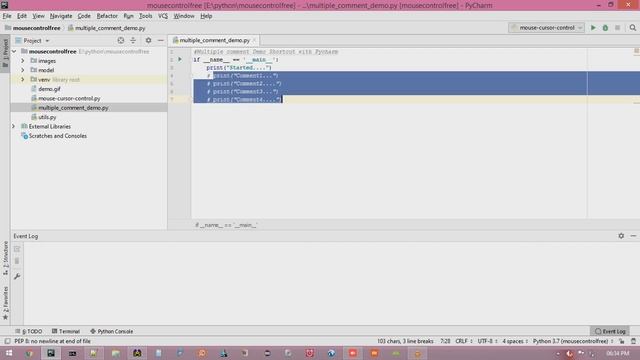Click the read-only lock icon in status bar
This screenshot has width=640, height=360.
[622, 341]
